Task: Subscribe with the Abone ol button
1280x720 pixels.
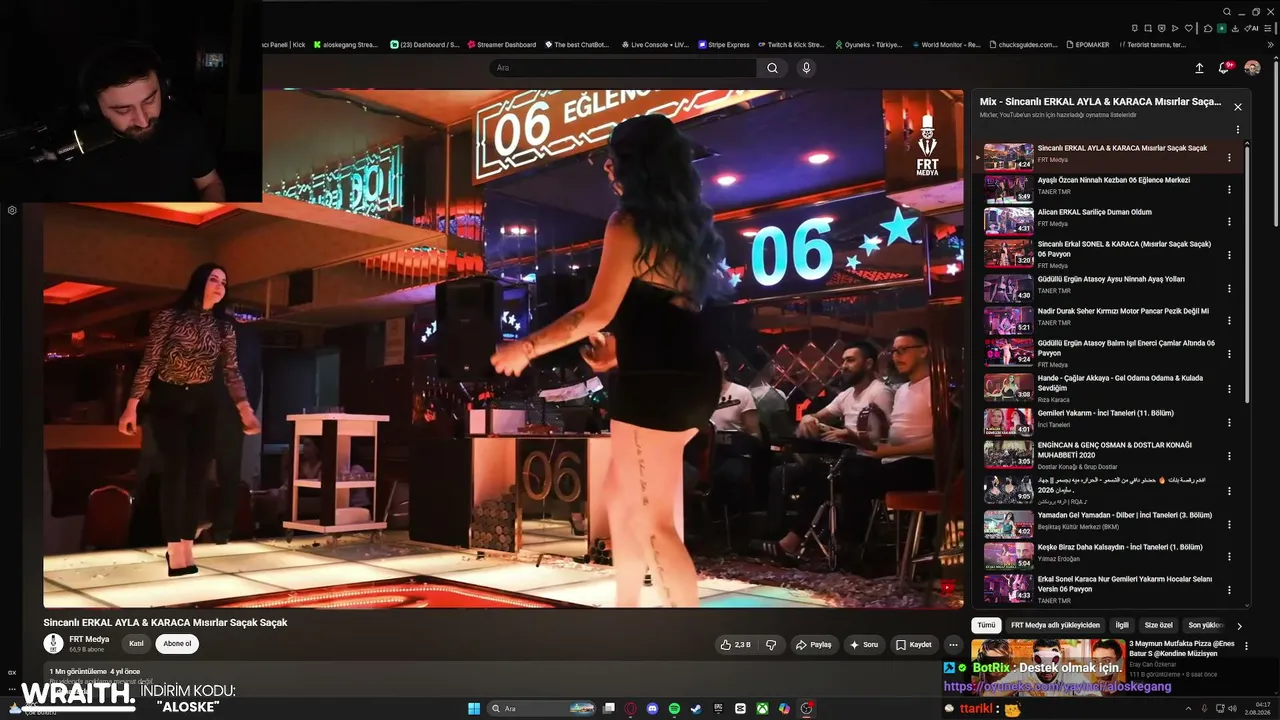Action: point(177,644)
